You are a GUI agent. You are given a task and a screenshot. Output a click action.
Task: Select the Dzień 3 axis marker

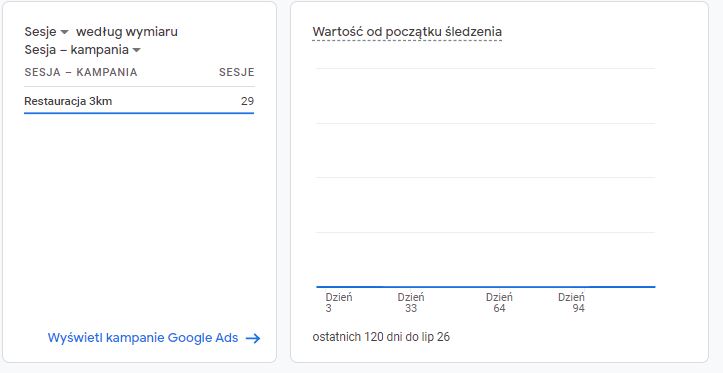(338, 303)
